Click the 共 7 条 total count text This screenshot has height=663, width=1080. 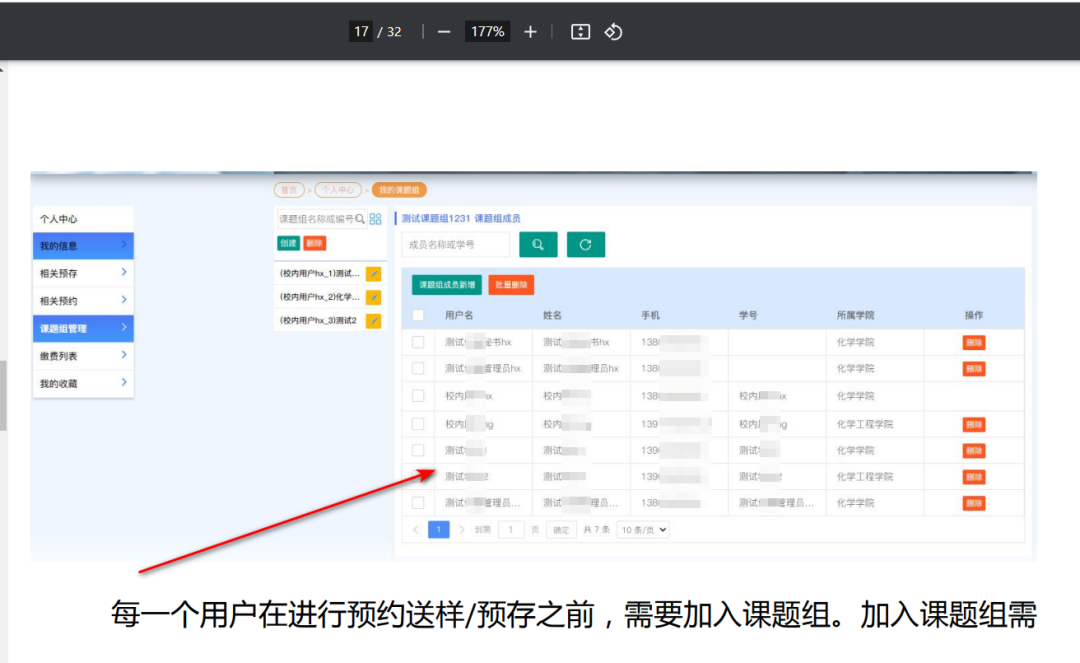[596, 529]
